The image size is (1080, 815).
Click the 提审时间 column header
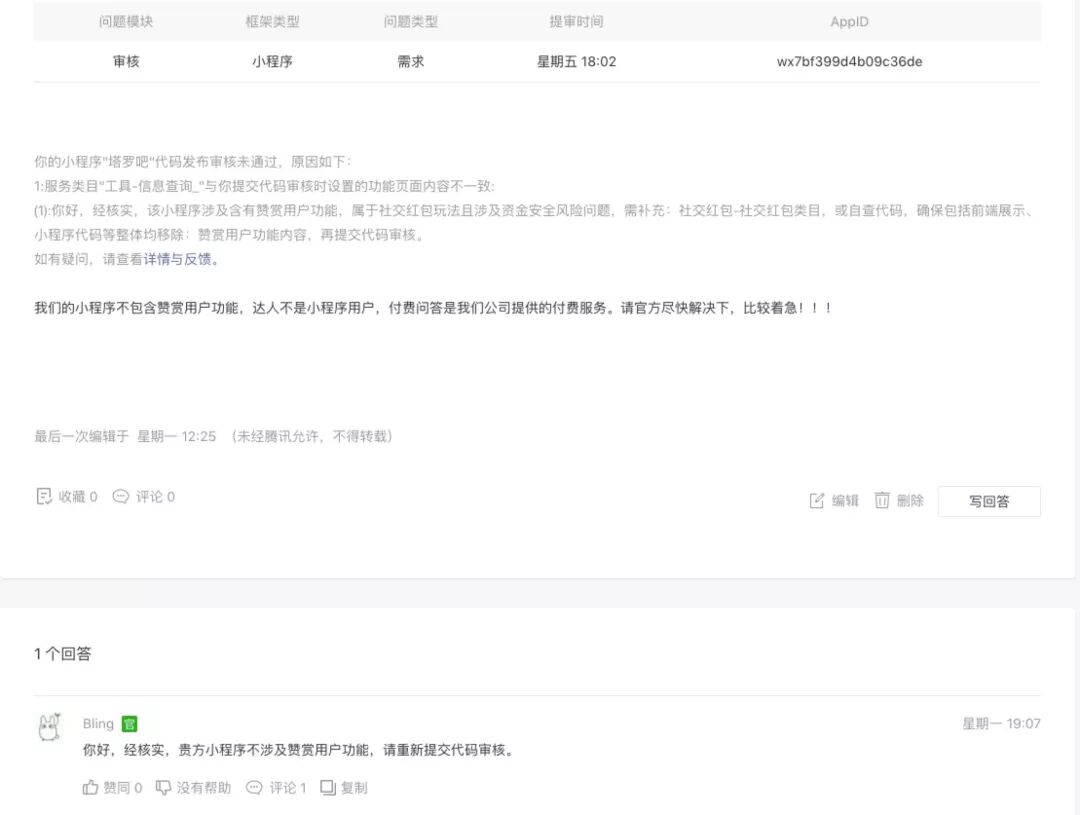click(x=577, y=21)
